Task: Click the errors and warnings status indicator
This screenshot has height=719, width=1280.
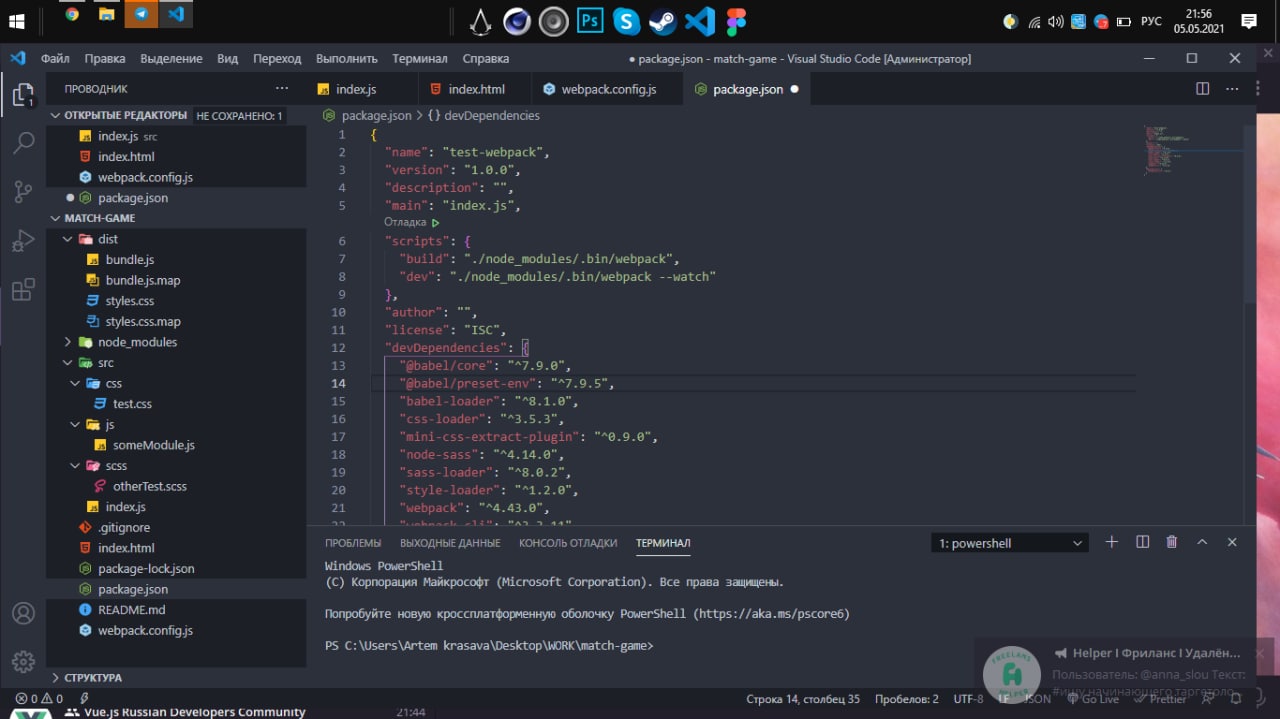Action: pyautogui.click(x=39, y=699)
